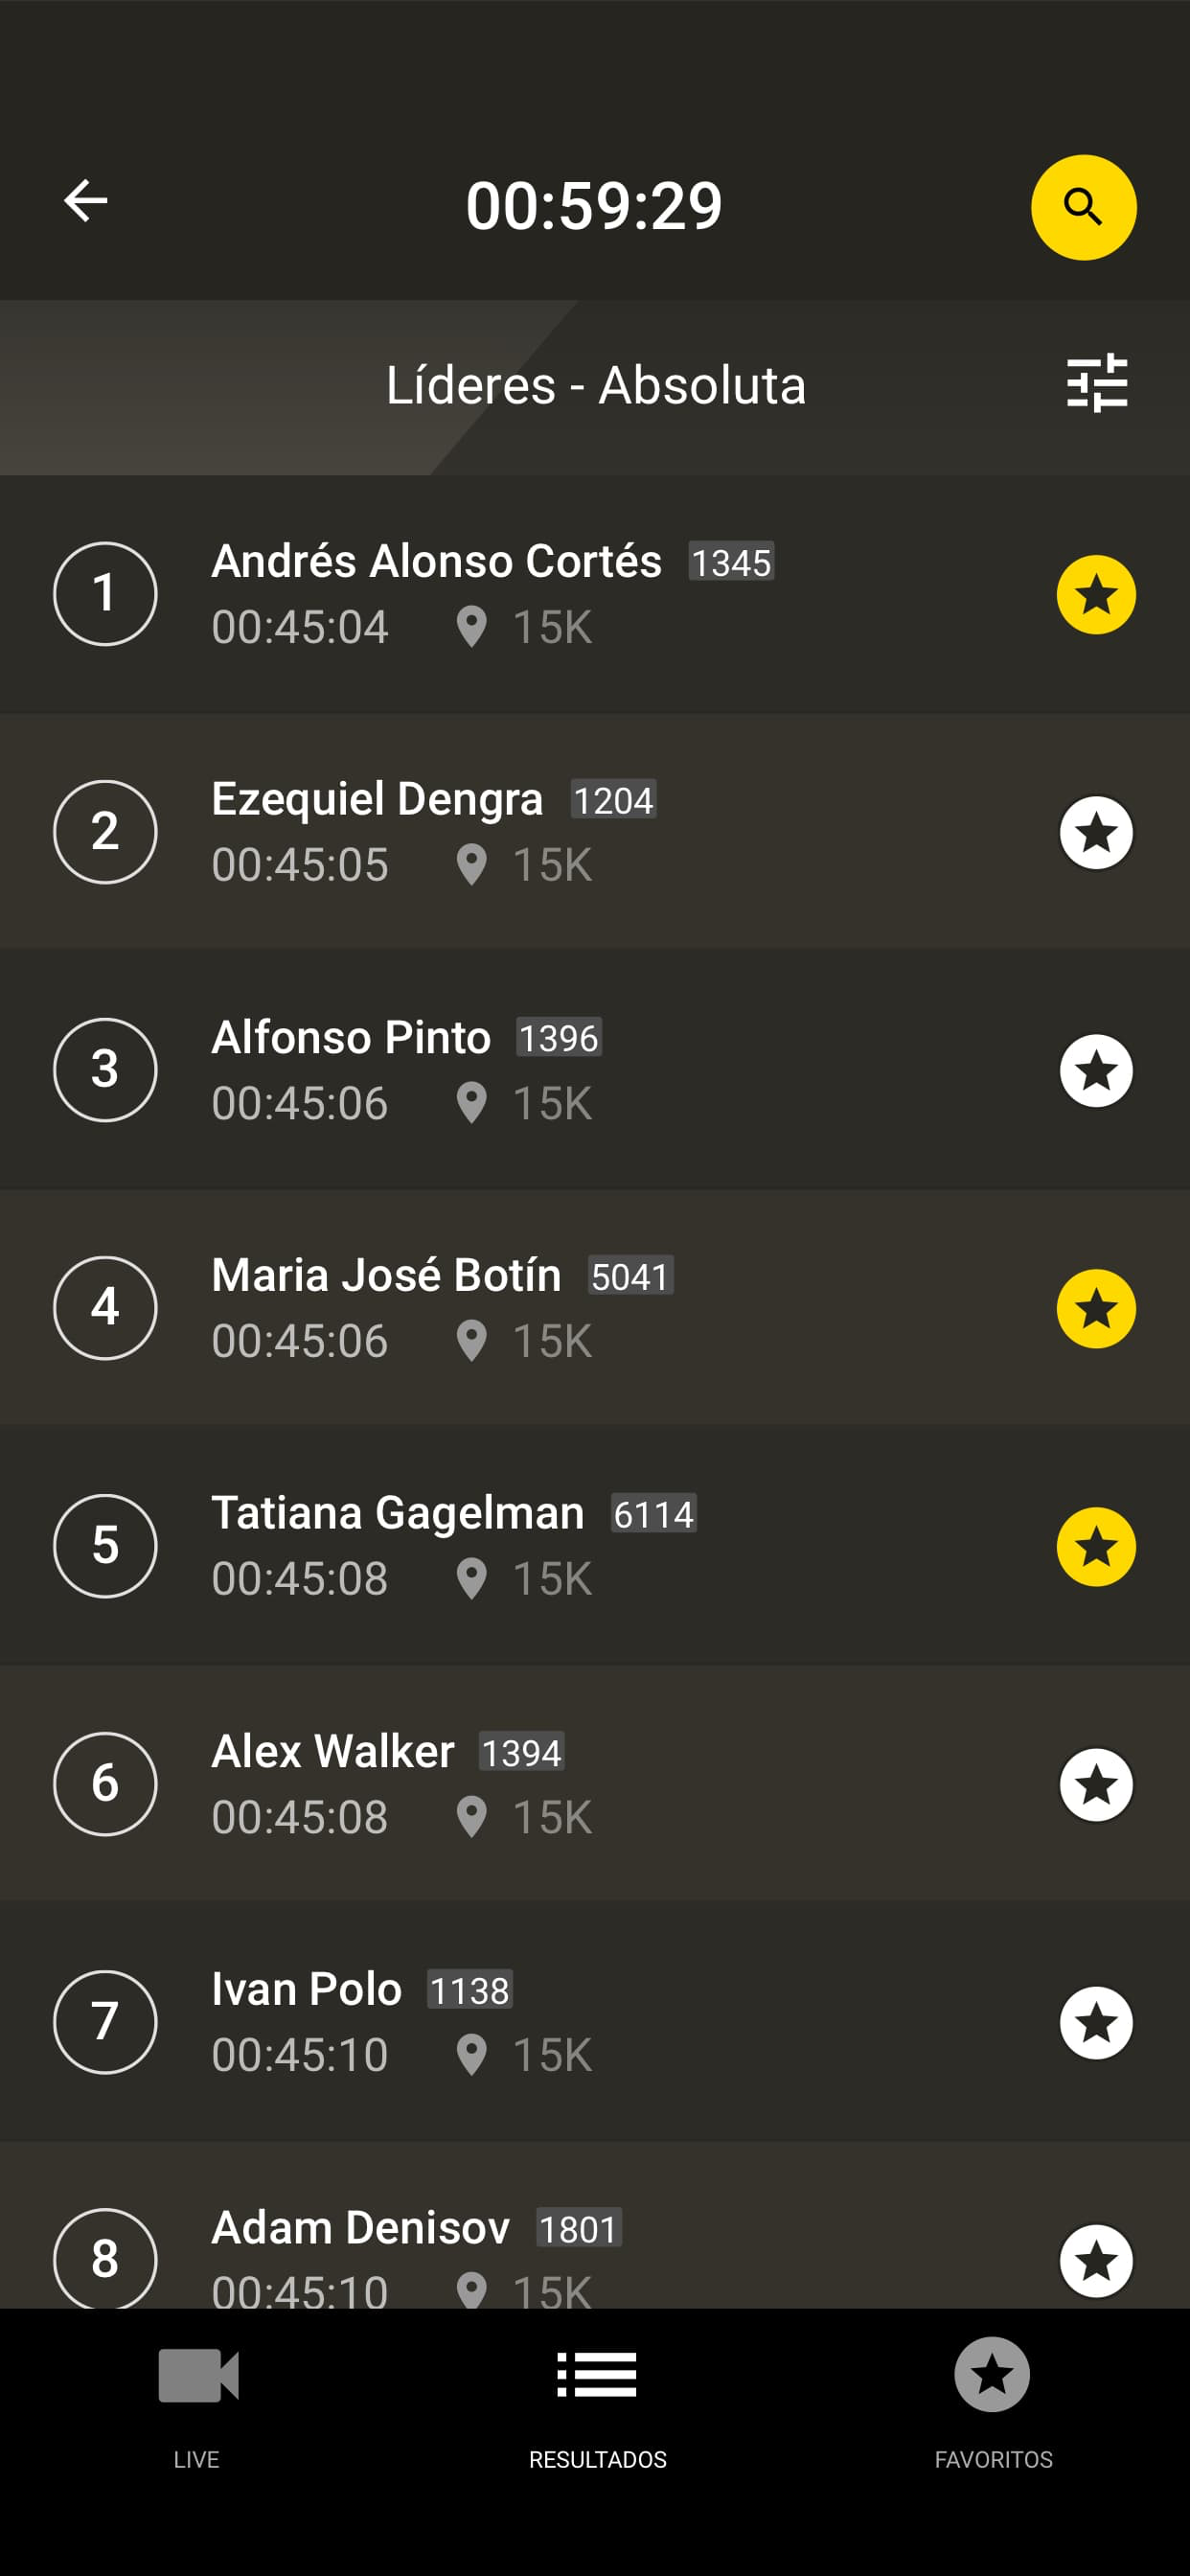Mark Adam Denisov as favorite
Image resolution: width=1190 pixels, height=2576 pixels.
[x=1096, y=2261]
